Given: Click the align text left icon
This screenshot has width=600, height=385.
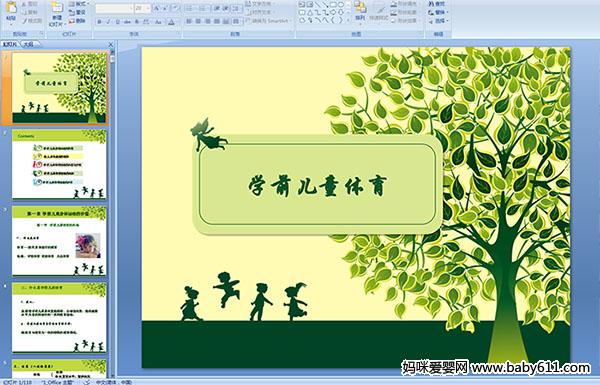Looking at the screenshot, I should point(189,21).
